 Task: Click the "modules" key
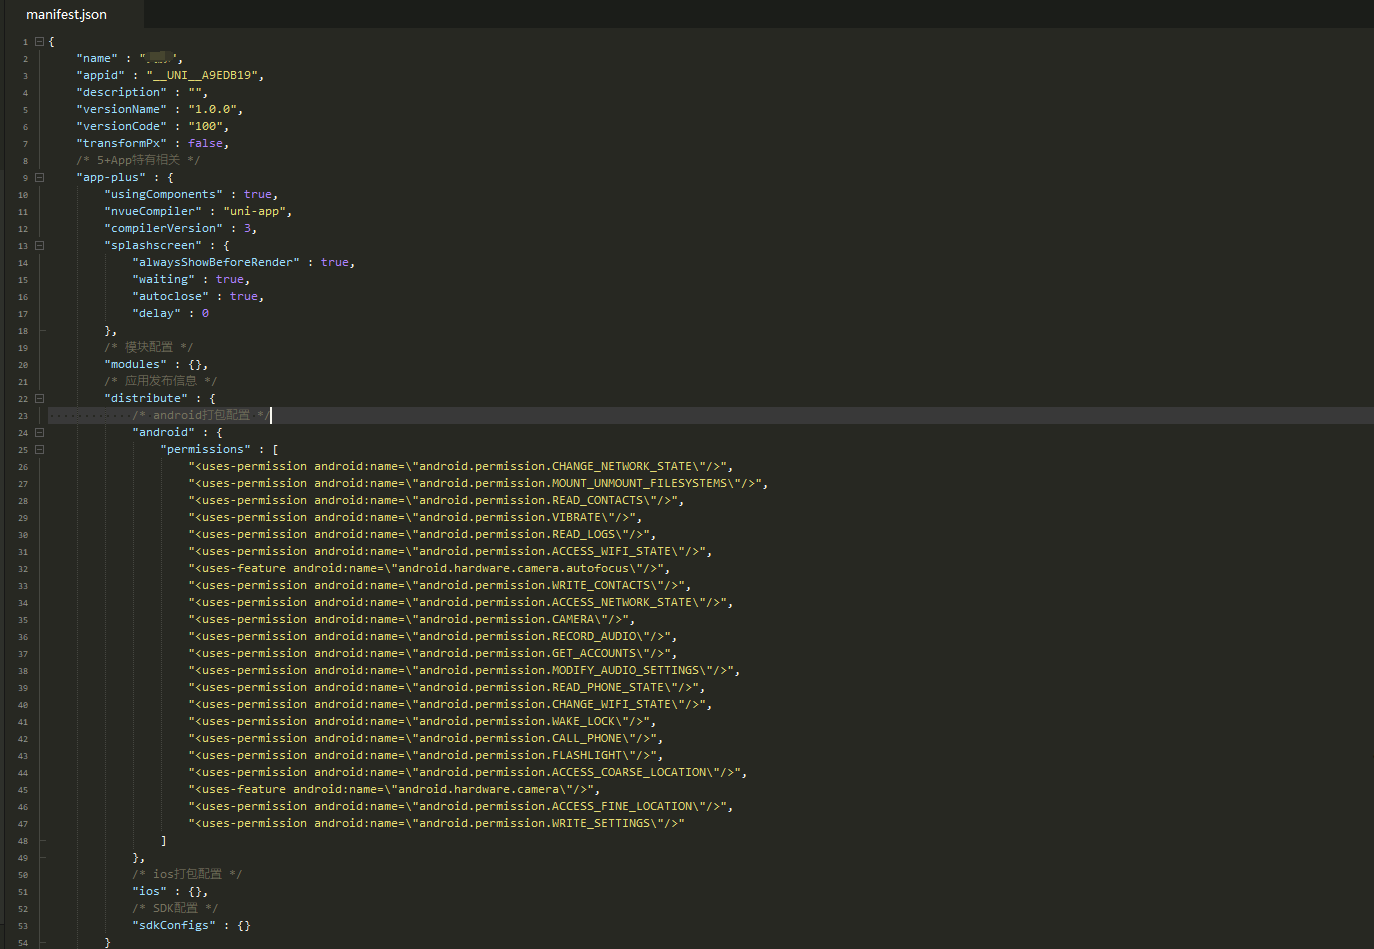point(135,364)
